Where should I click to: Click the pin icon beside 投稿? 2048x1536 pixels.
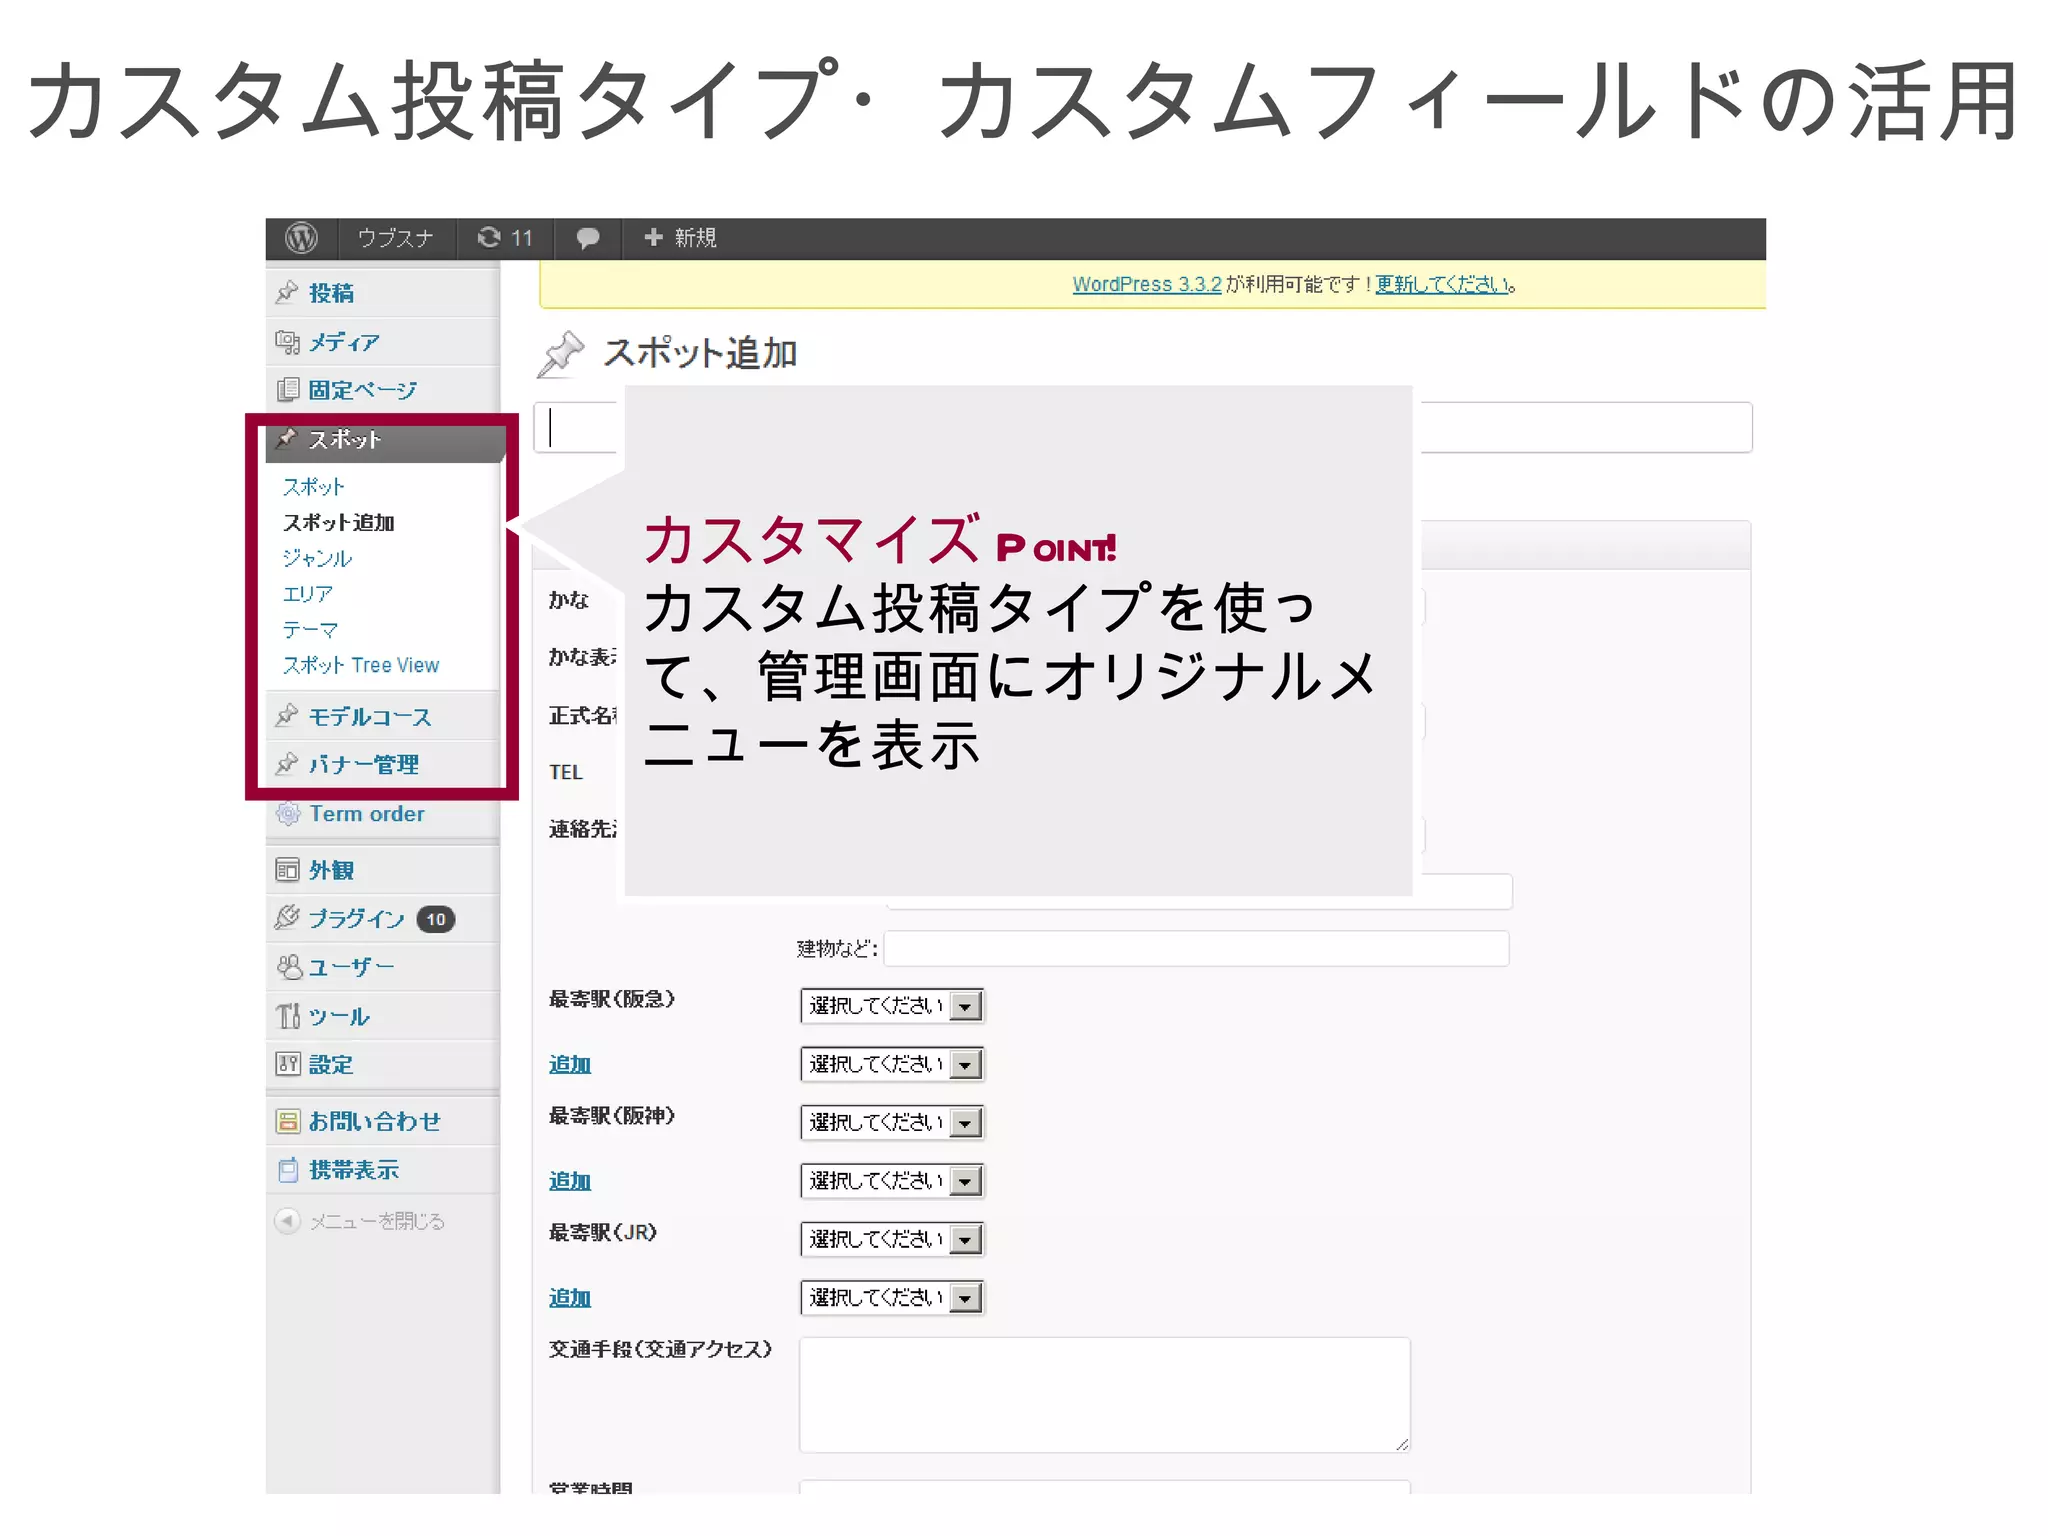pos(287,292)
